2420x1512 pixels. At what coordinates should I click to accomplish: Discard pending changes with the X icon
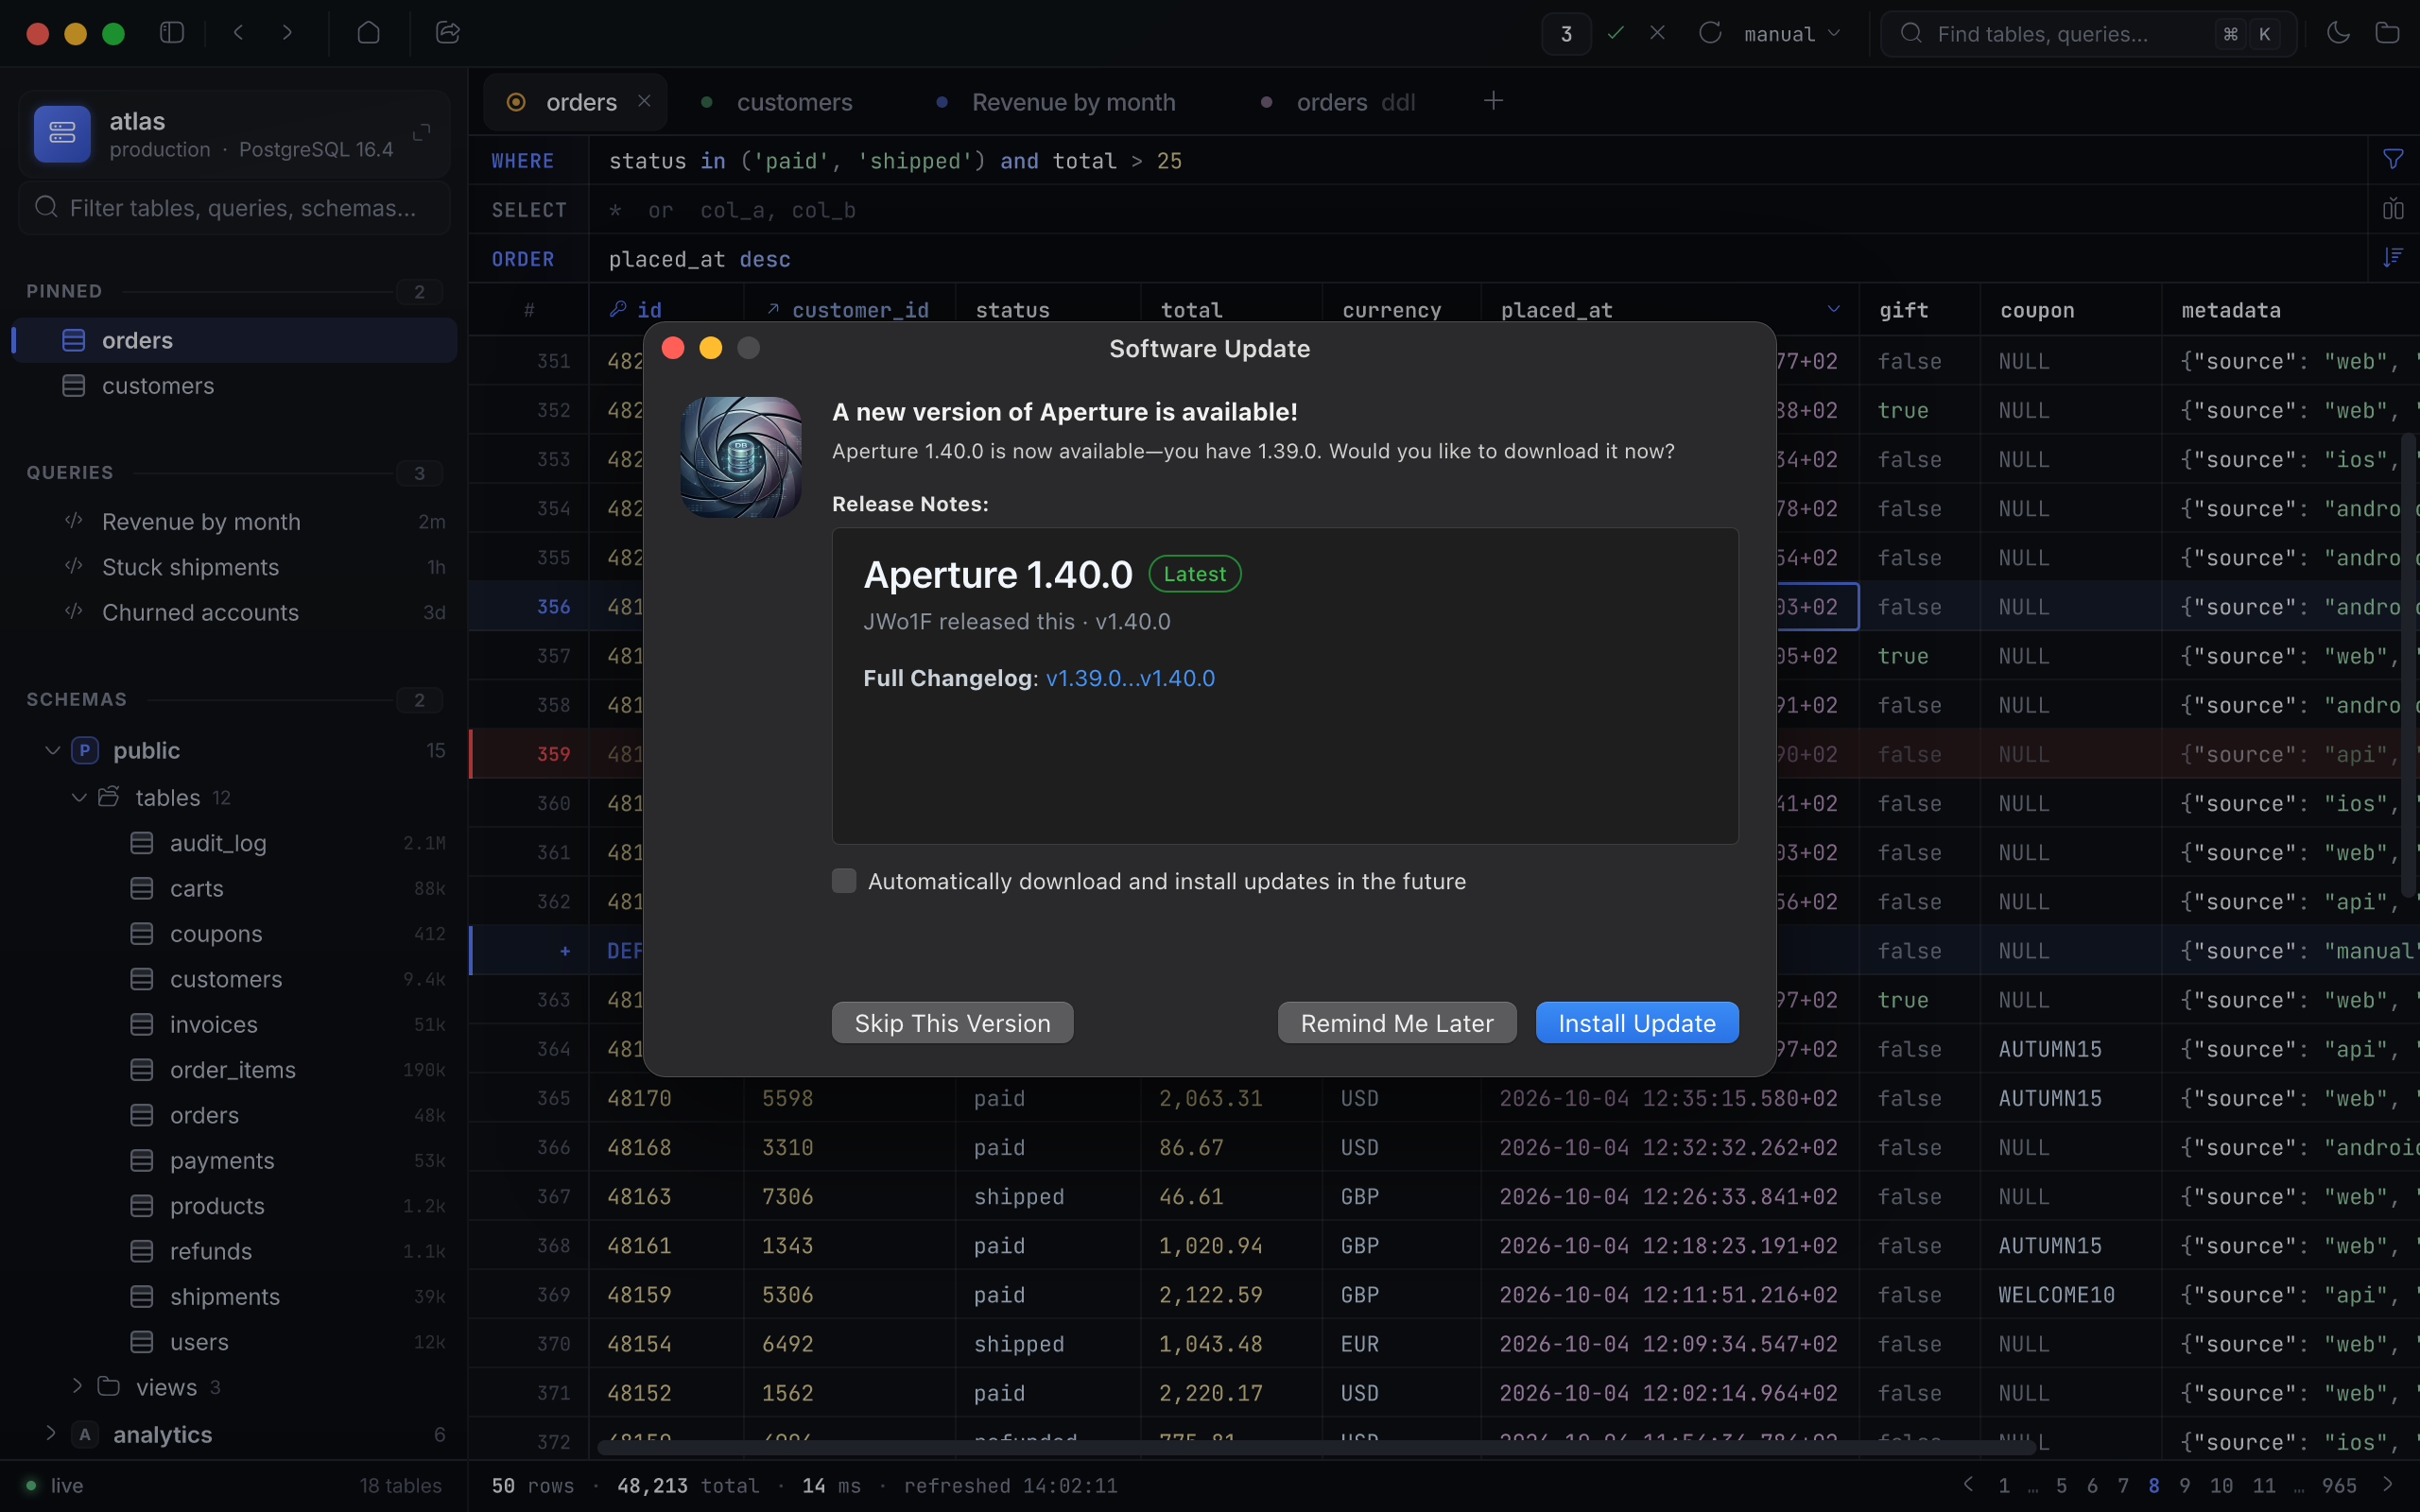(x=1657, y=33)
